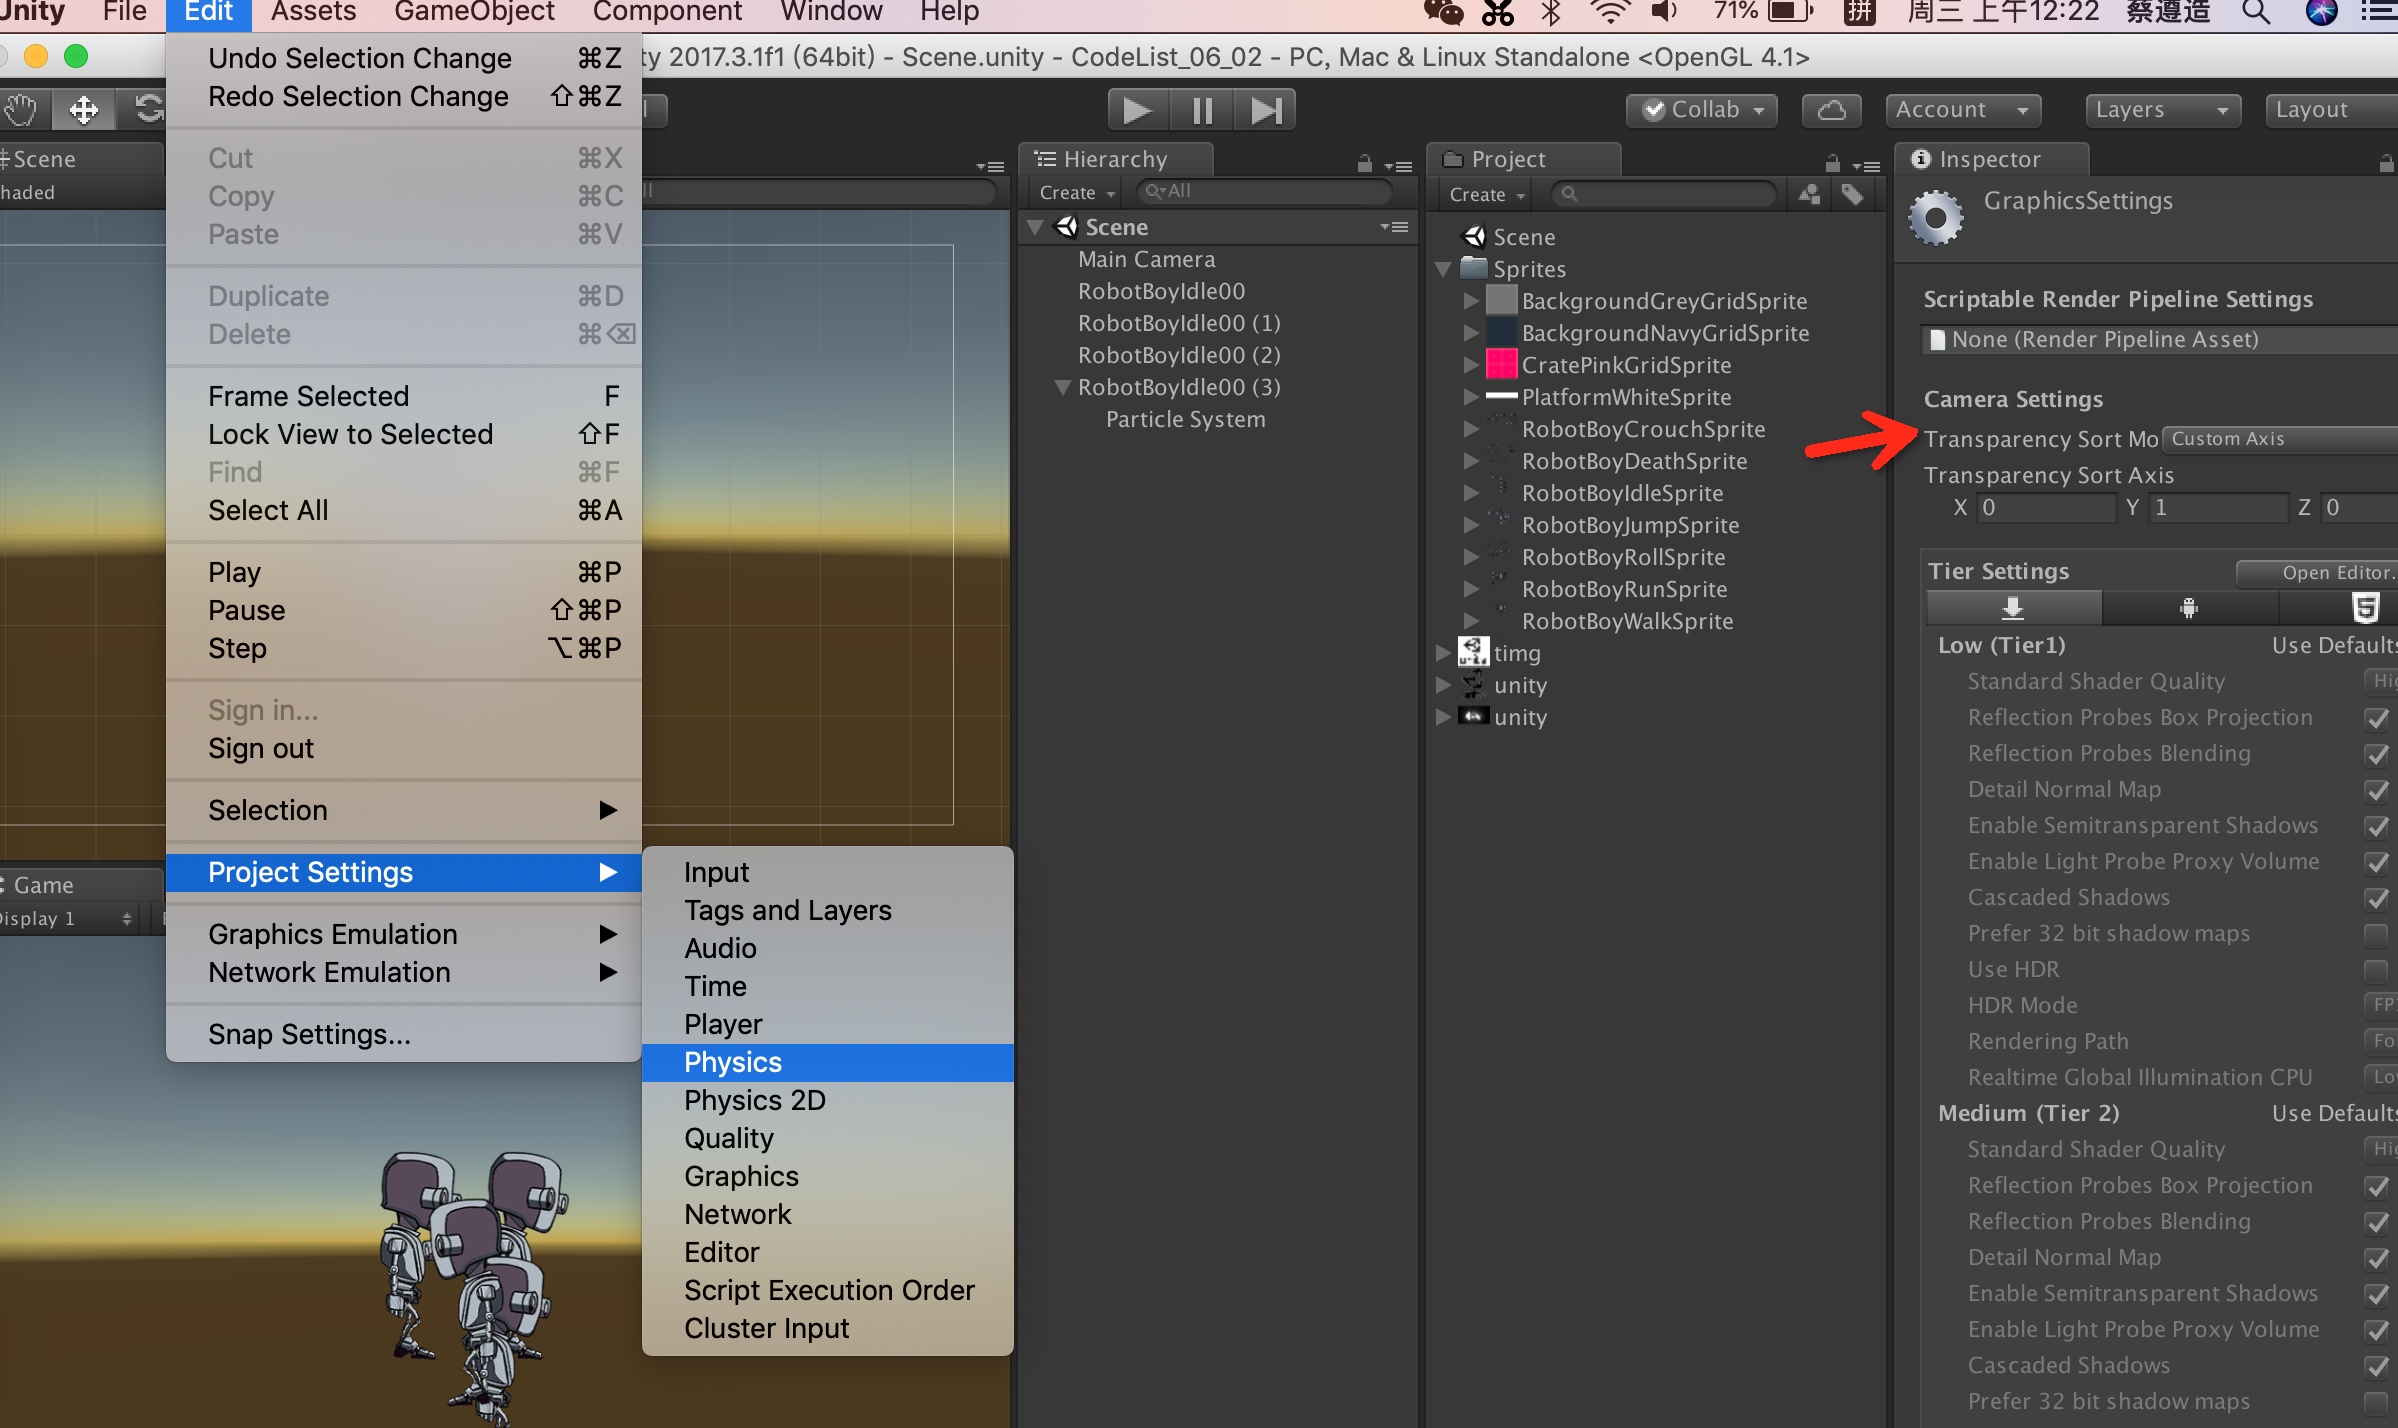Image resolution: width=2398 pixels, height=1428 pixels.
Task: Toggle Tier1 Prefer 32 bit shadow maps
Action: [2376, 934]
